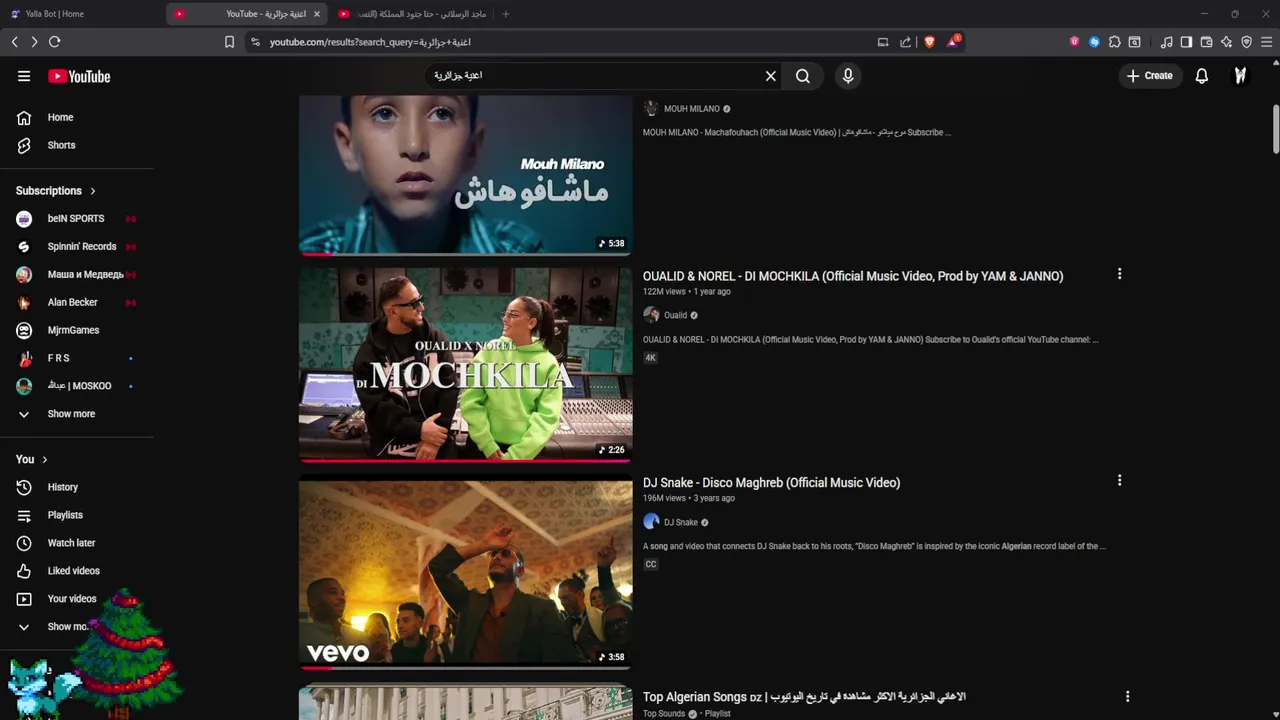Start voice search with the microphone
The height and width of the screenshot is (720, 1280).
click(848, 76)
